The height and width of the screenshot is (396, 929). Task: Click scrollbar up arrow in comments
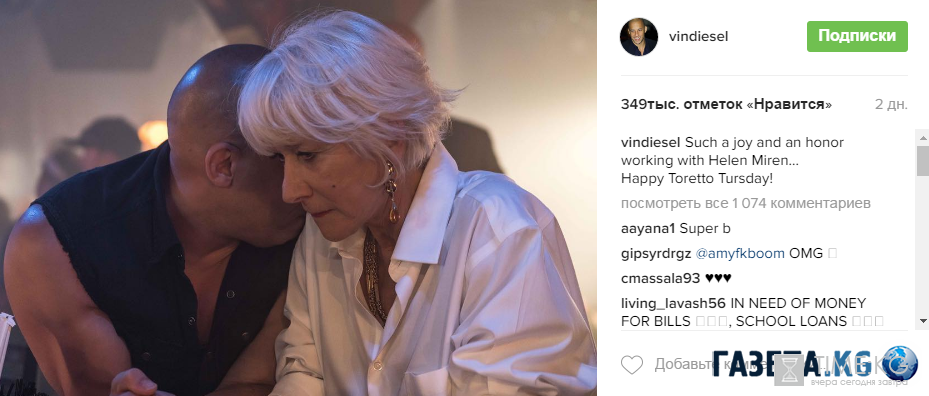coord(922,138)
